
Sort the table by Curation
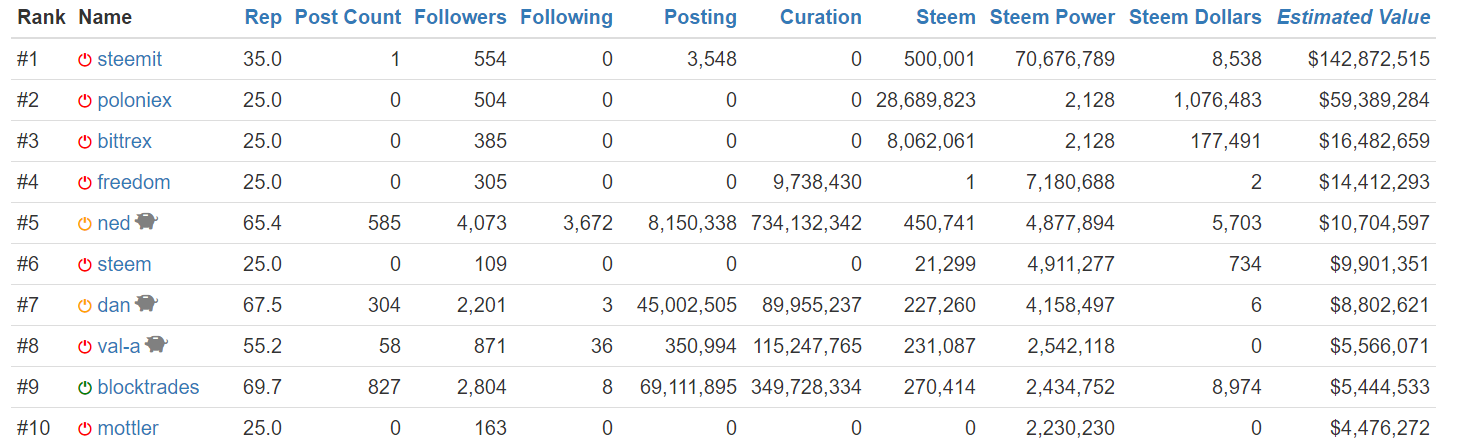click(x=820, y=17)
